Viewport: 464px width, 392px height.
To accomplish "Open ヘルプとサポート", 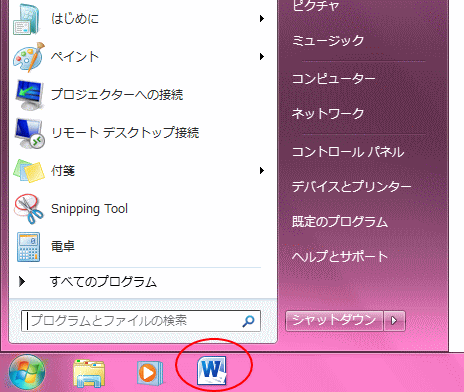I will click(340, 256).
